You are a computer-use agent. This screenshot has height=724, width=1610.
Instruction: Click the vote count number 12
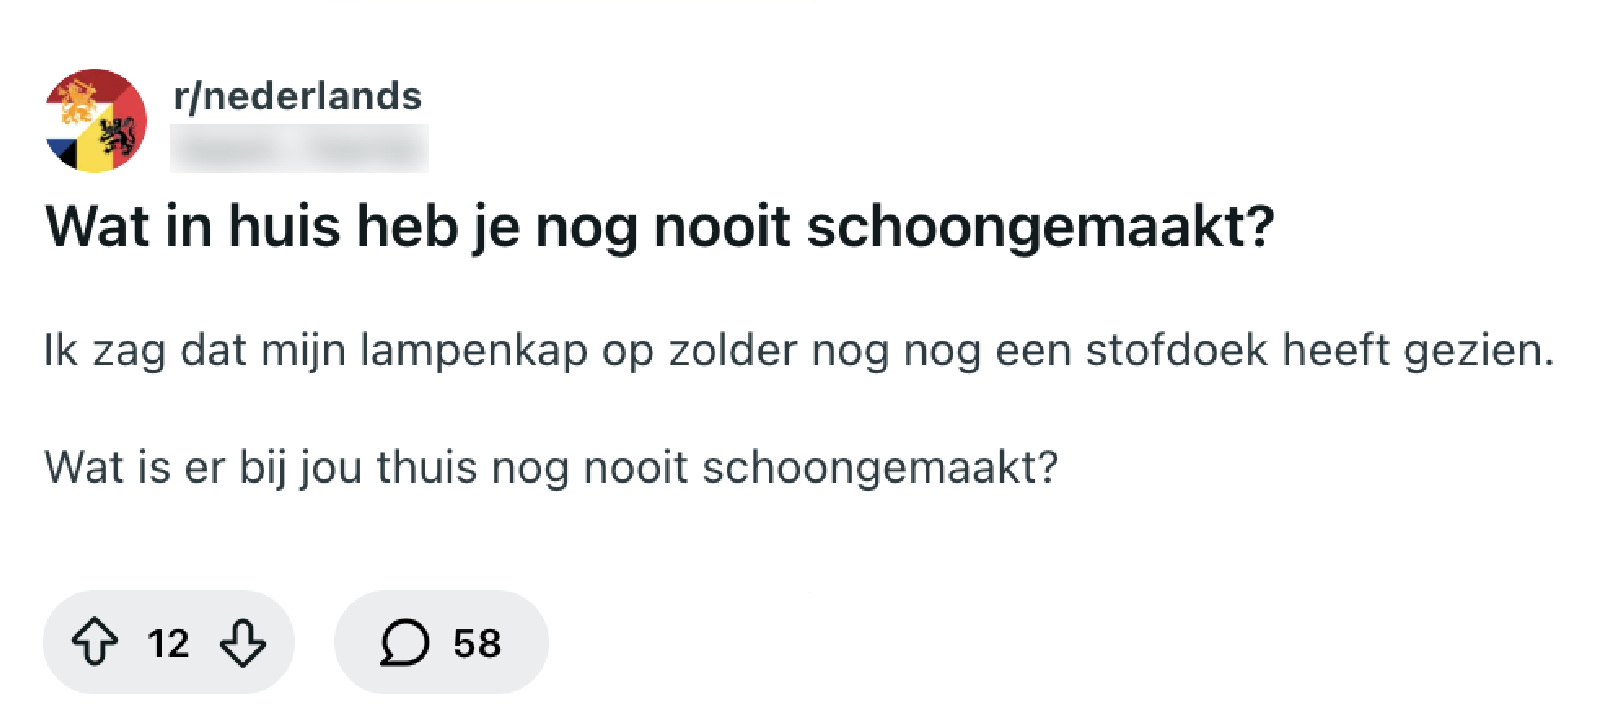168,643
